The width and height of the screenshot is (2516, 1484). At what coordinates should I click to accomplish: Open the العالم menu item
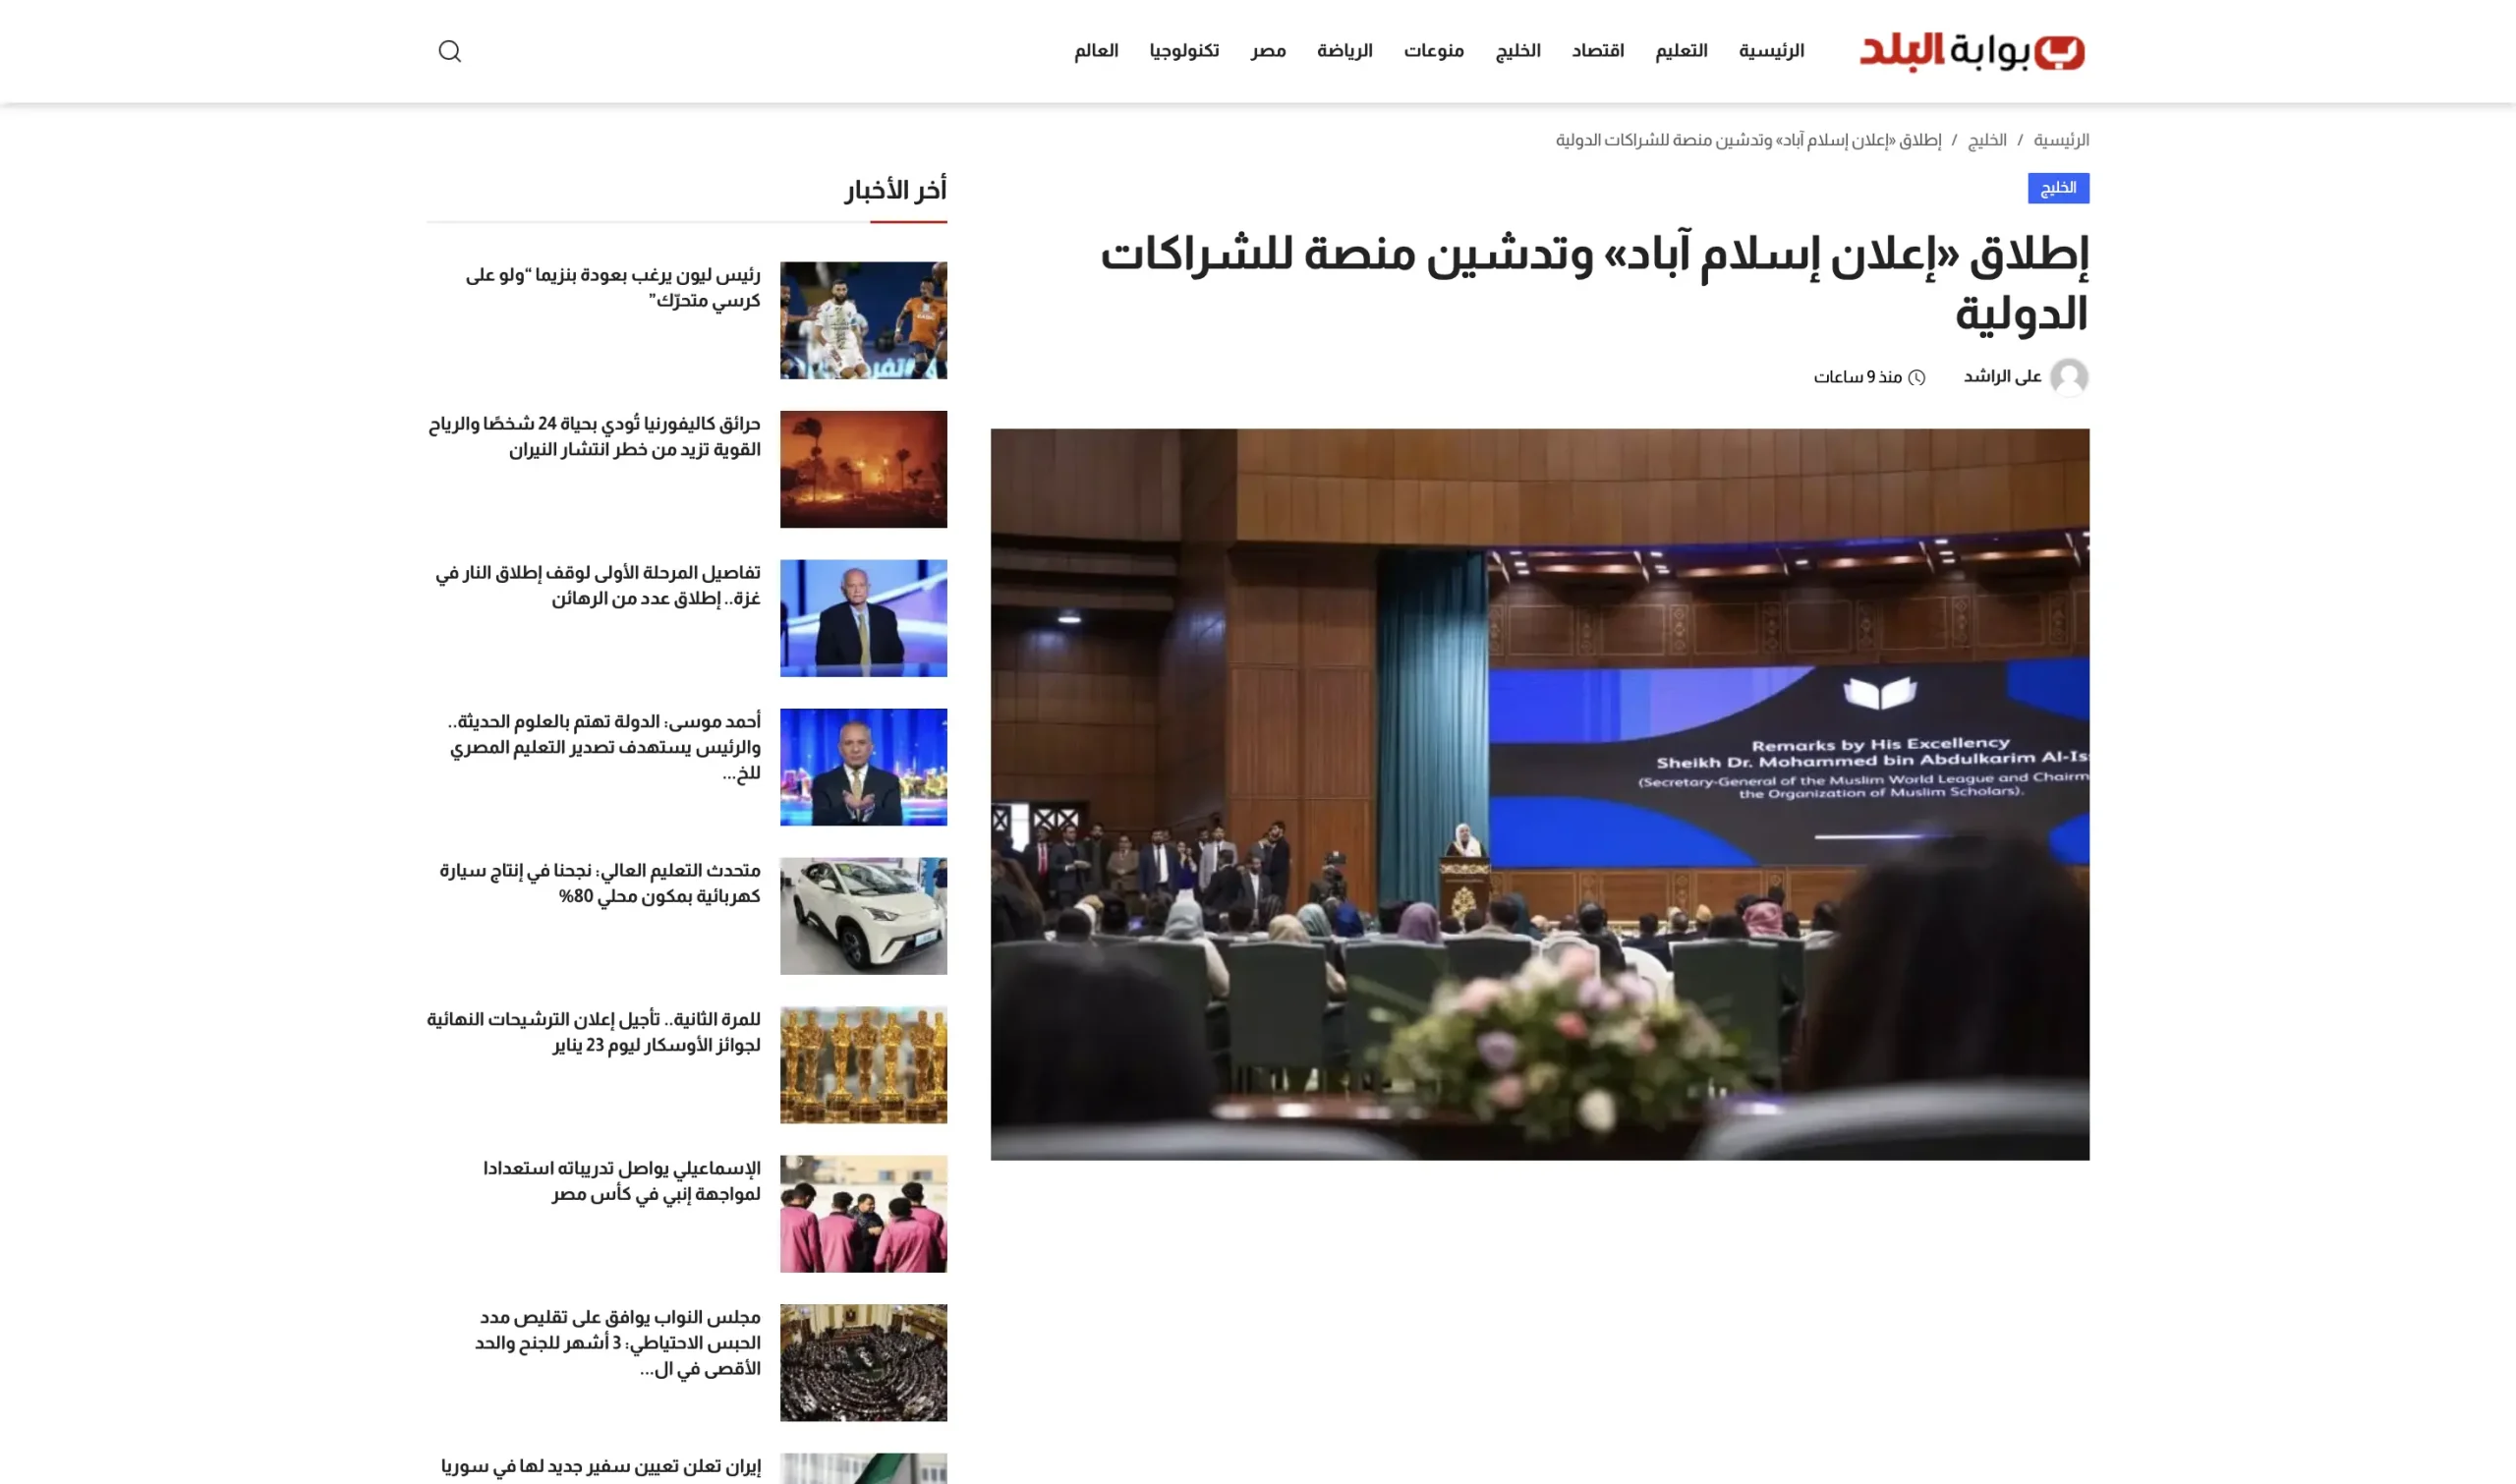(x=1096, y=51)
